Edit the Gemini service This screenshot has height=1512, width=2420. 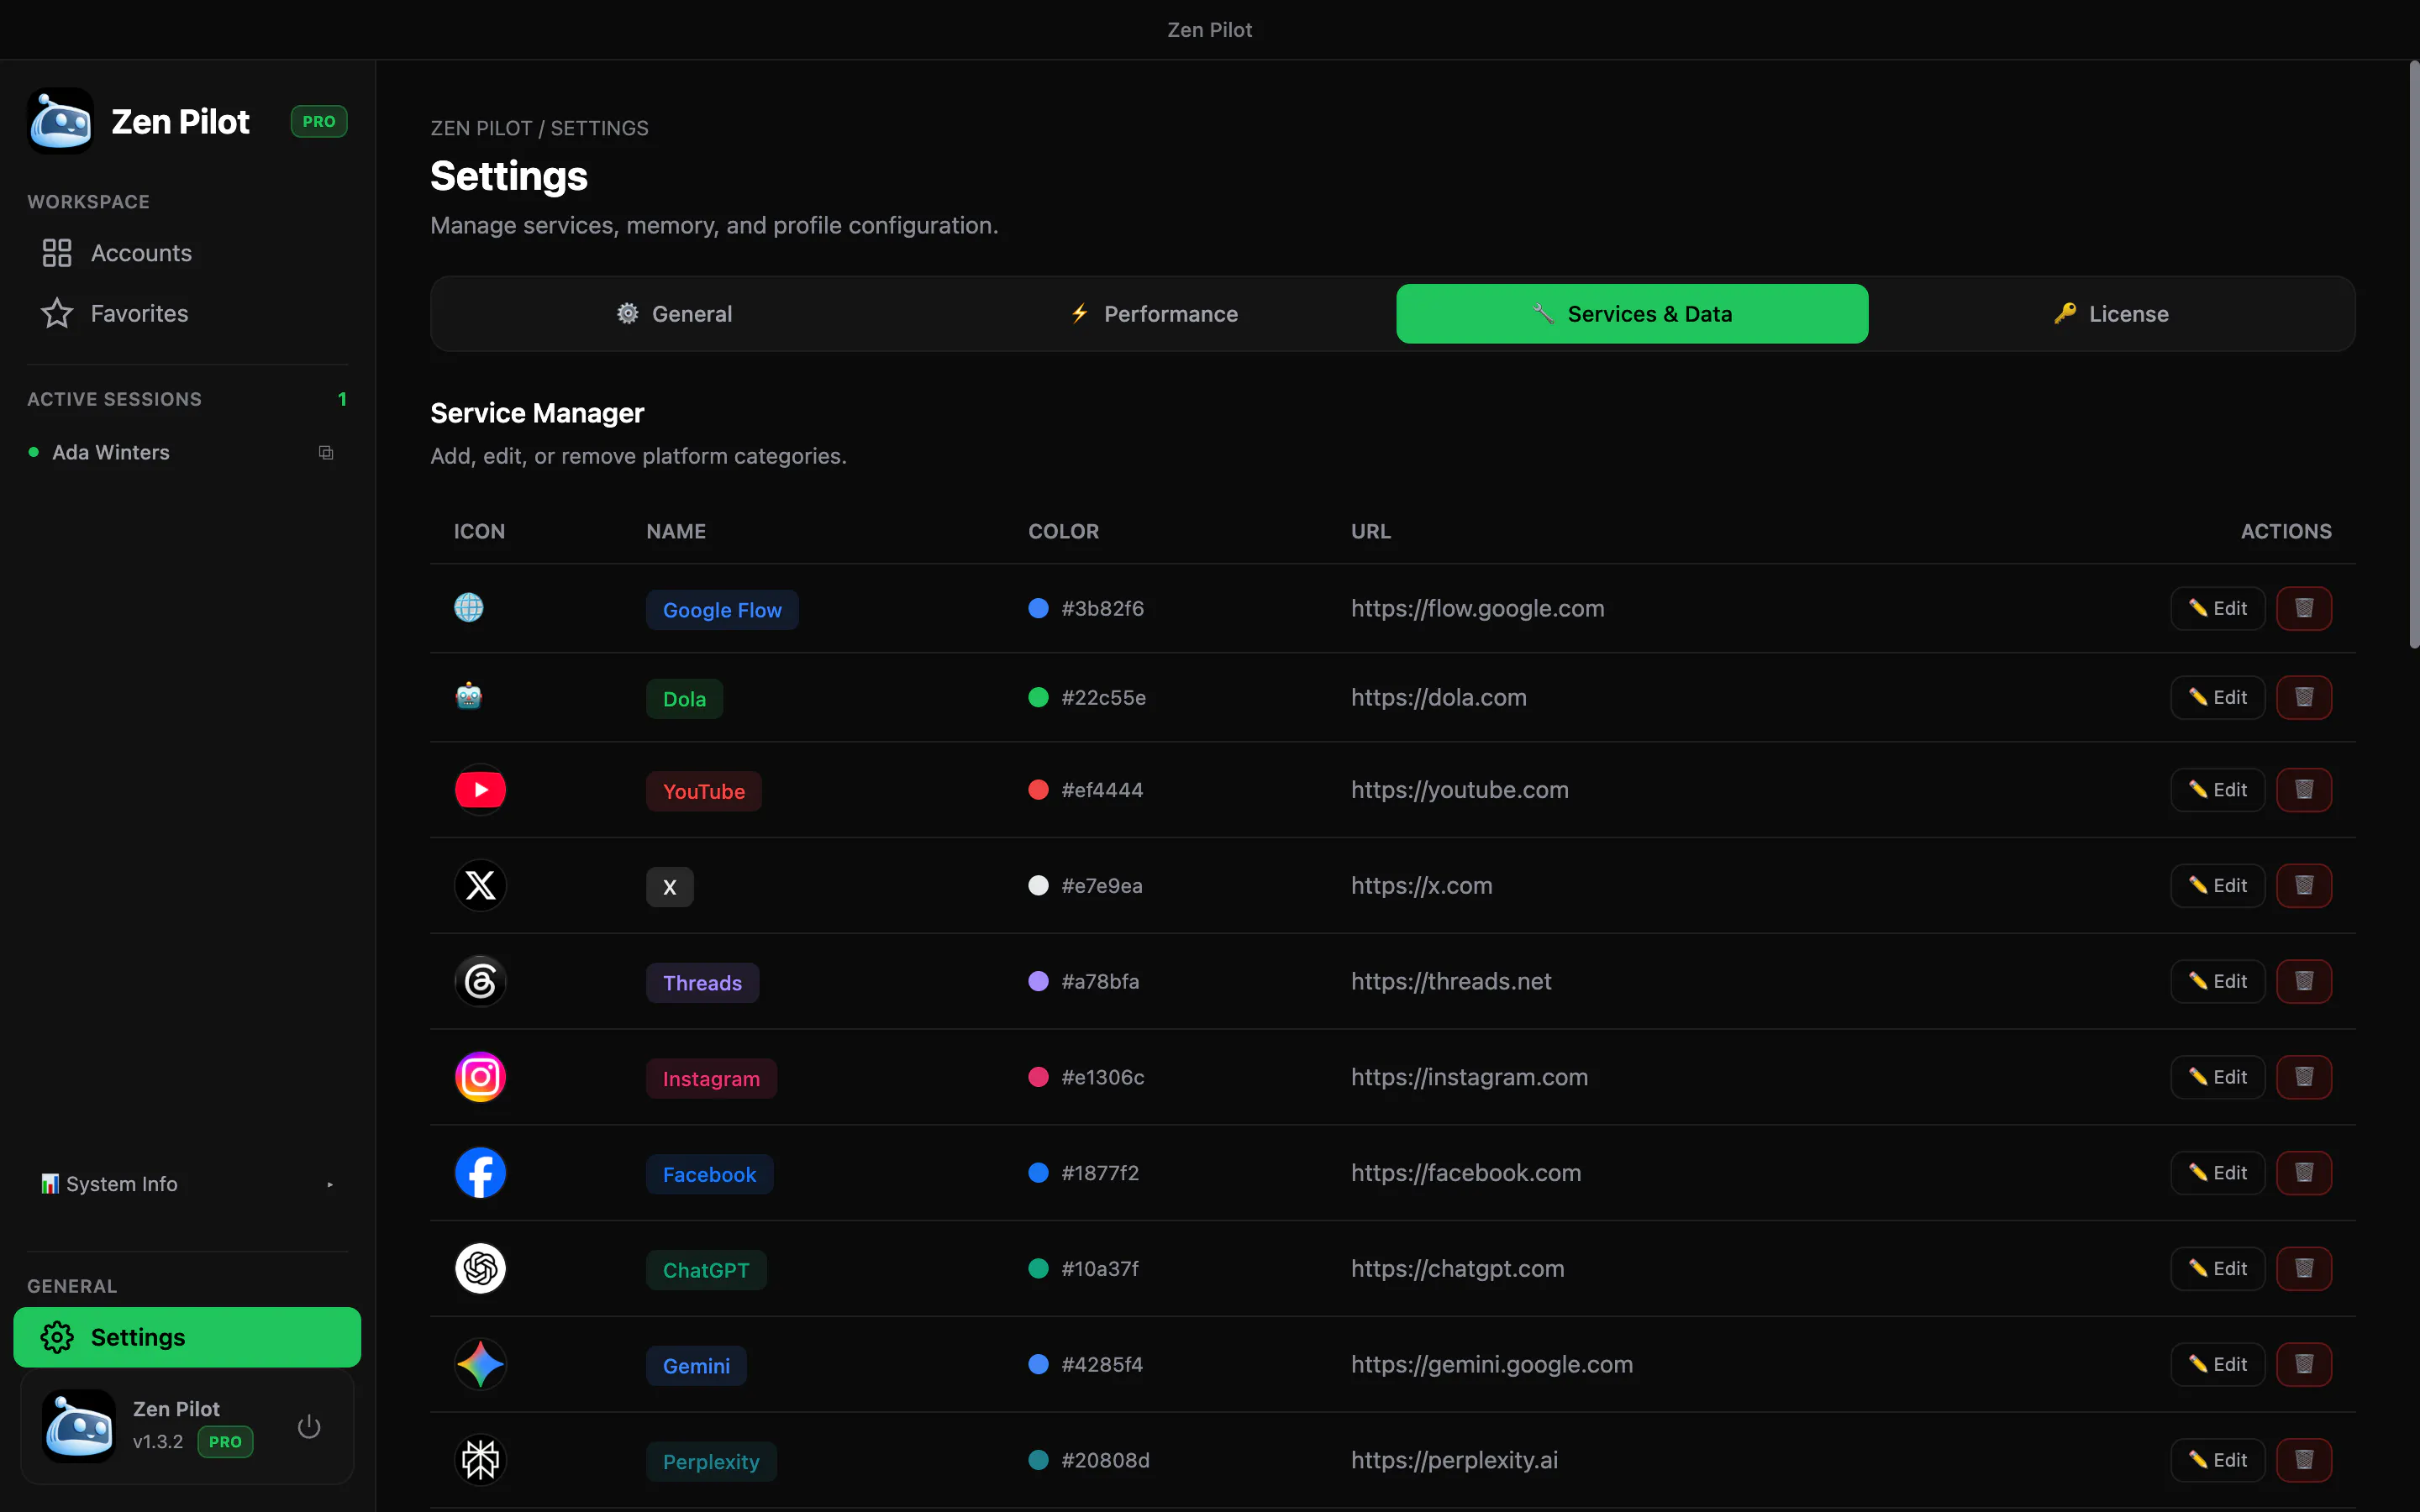click(2217, 1364)
